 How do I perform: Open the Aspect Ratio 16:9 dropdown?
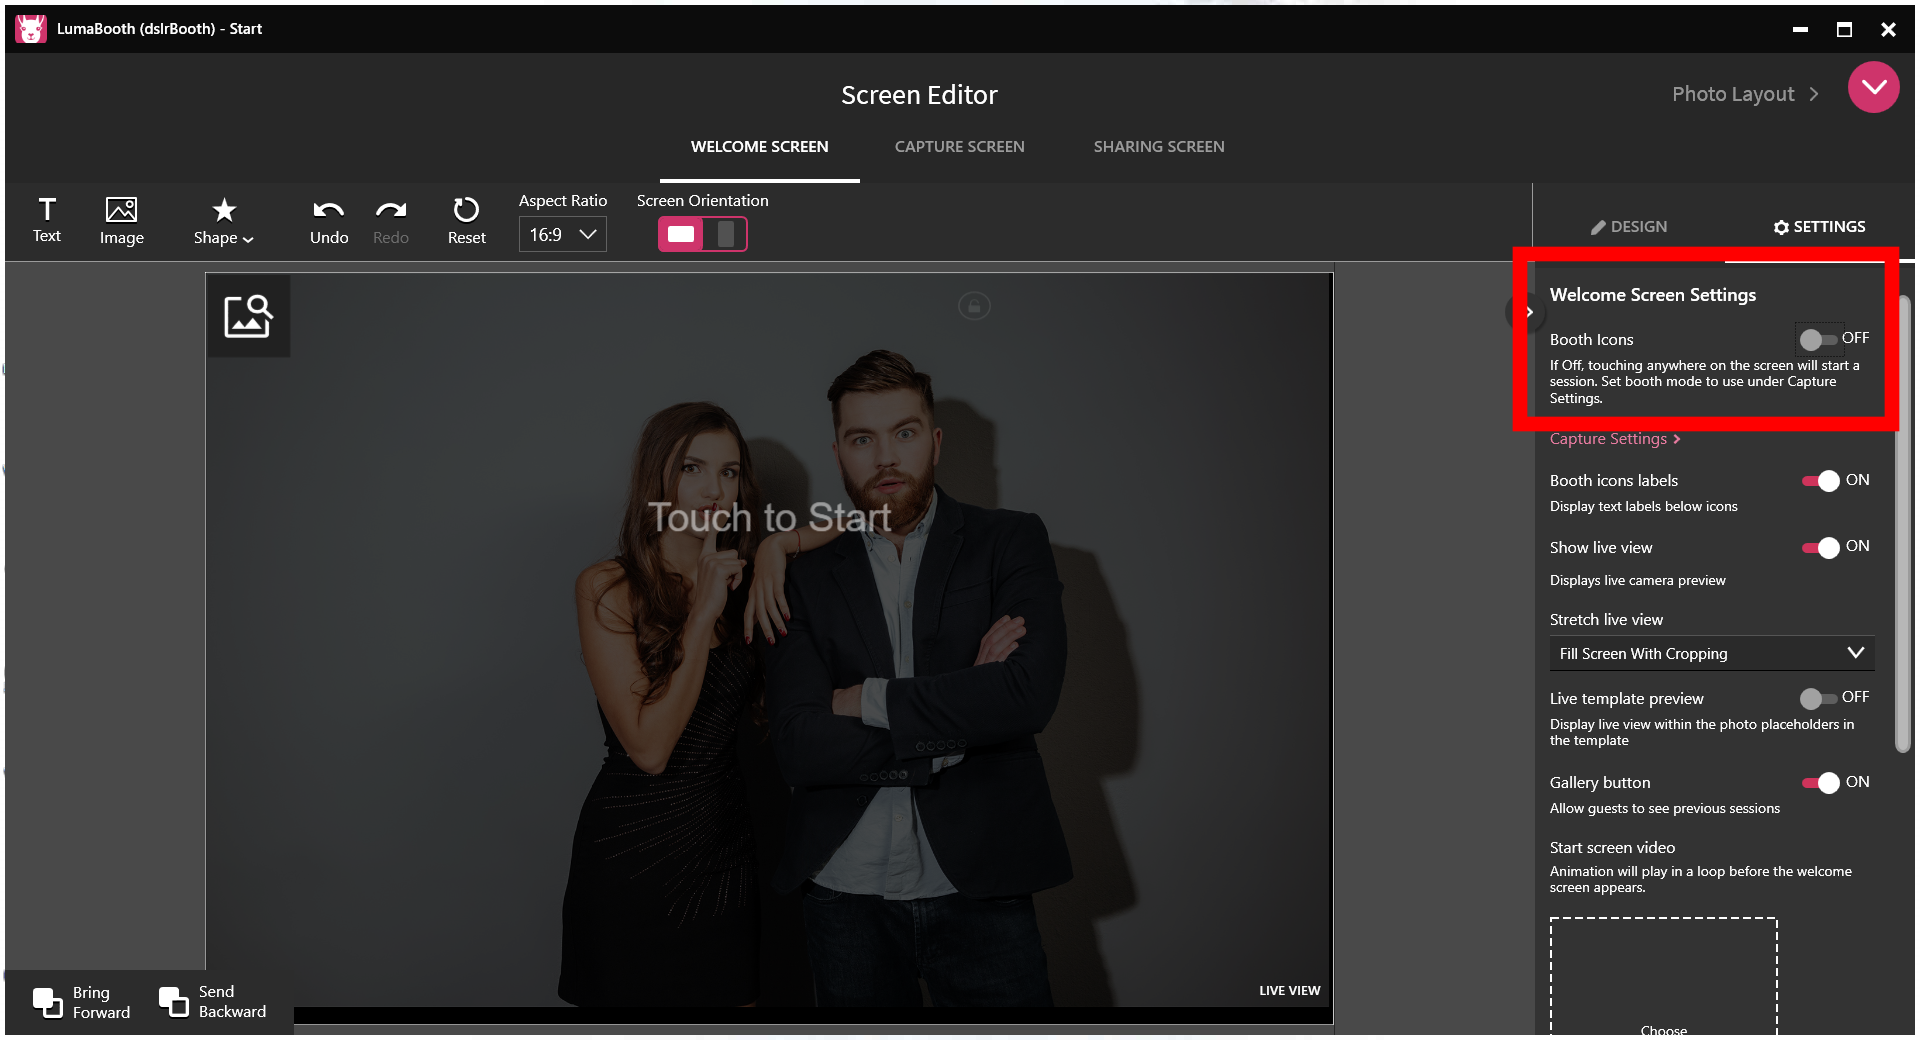pos(562,234)
